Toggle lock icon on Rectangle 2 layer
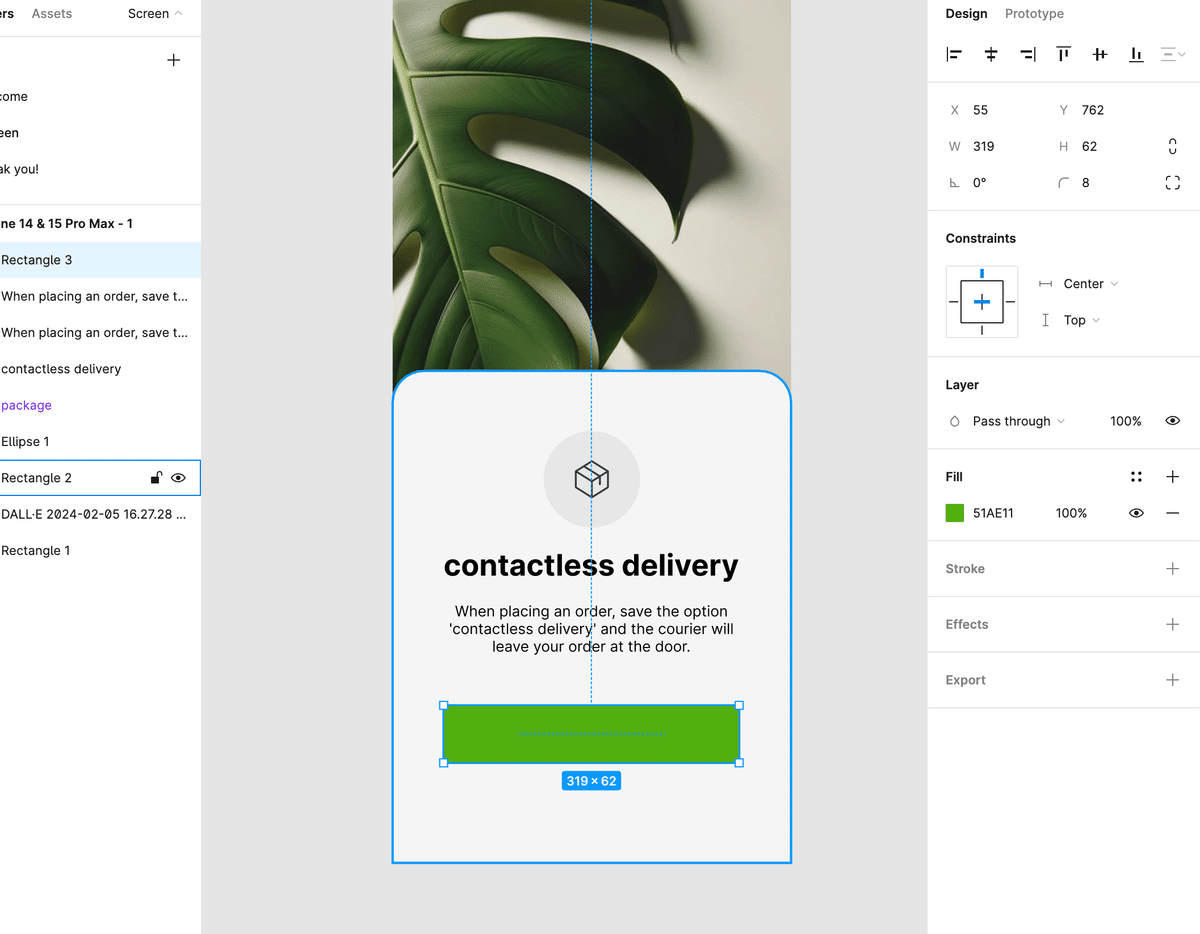Viewport: 1200px width, 934px height. (156, 478)
